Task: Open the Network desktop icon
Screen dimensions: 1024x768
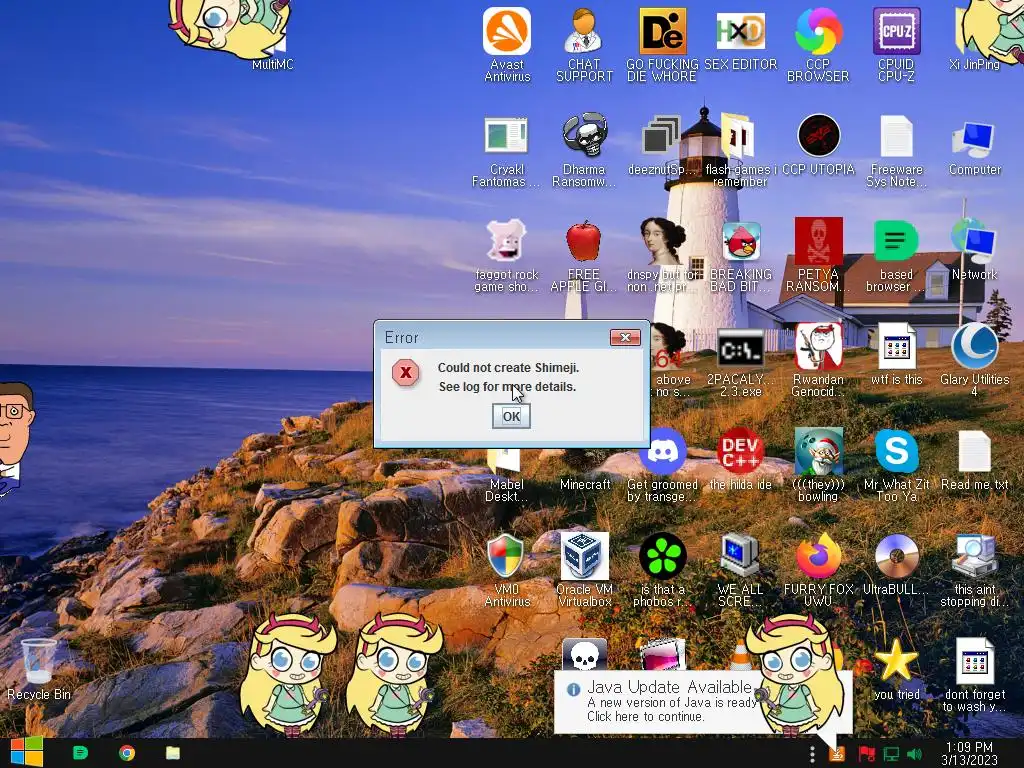Action: [974, 251]
